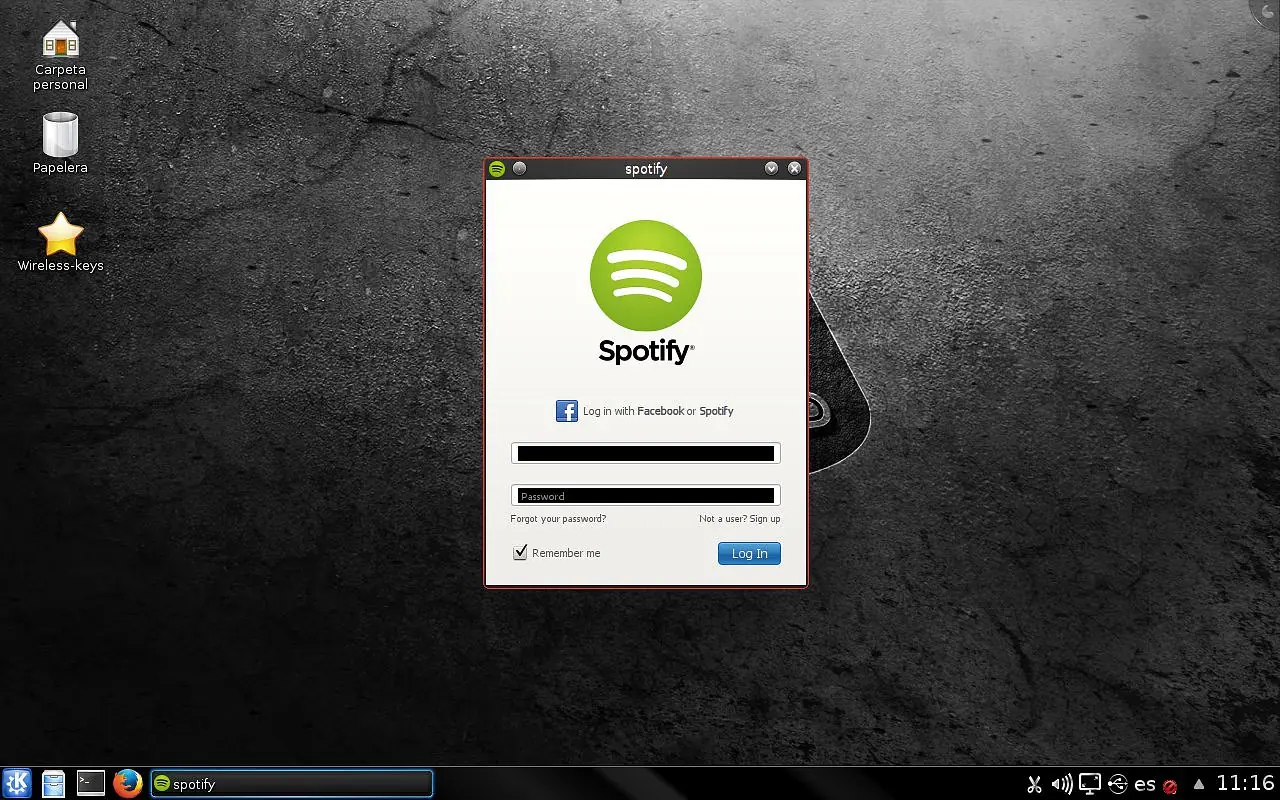Close the Spotify login window
The height and width of the screenshot is (800, 1280).
tap(794, 168)
